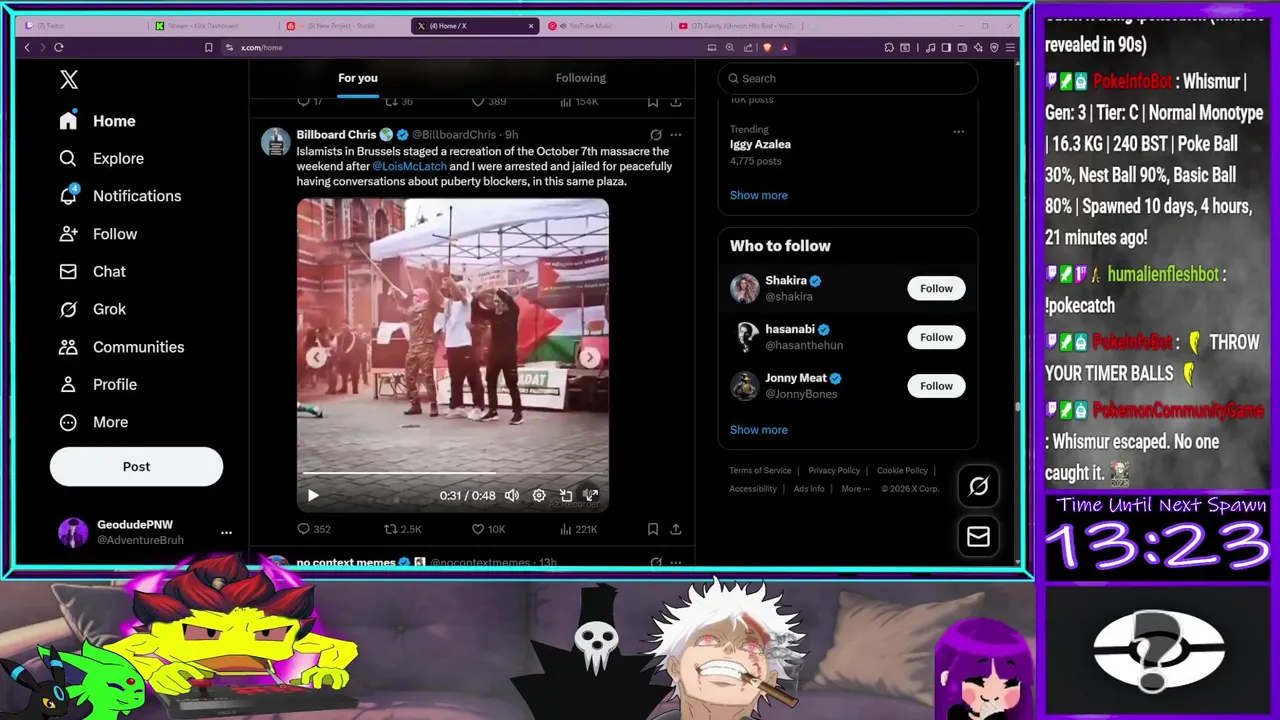Screen dimensions: 1280x720
Task: Close the Home / X browser tab
Action: [x=533, y=26]
